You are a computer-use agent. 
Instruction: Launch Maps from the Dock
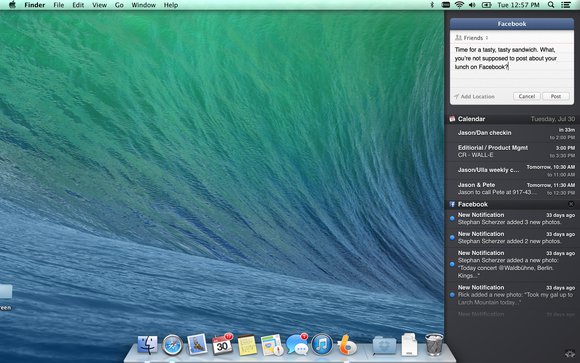(x=272, y=345)
